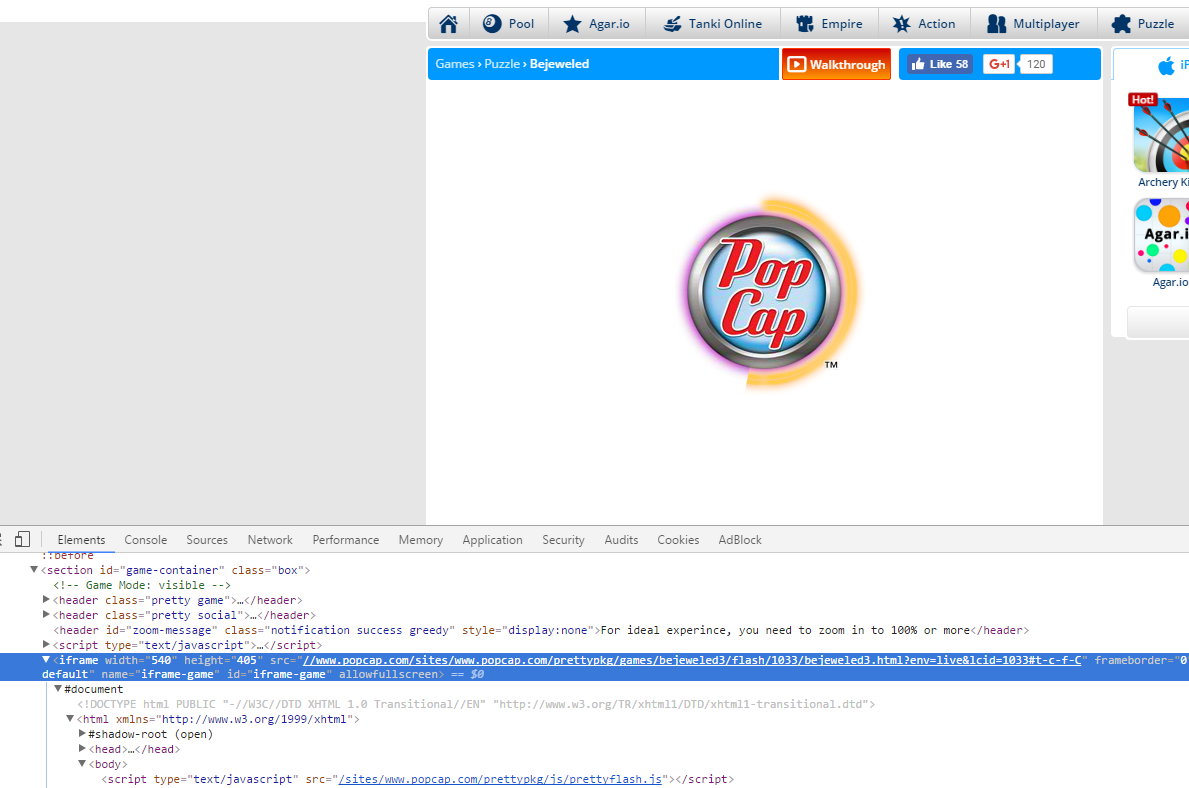Screen dimensions: 1189x788
Task: Open the Application tab
Action: click(492, 540)
